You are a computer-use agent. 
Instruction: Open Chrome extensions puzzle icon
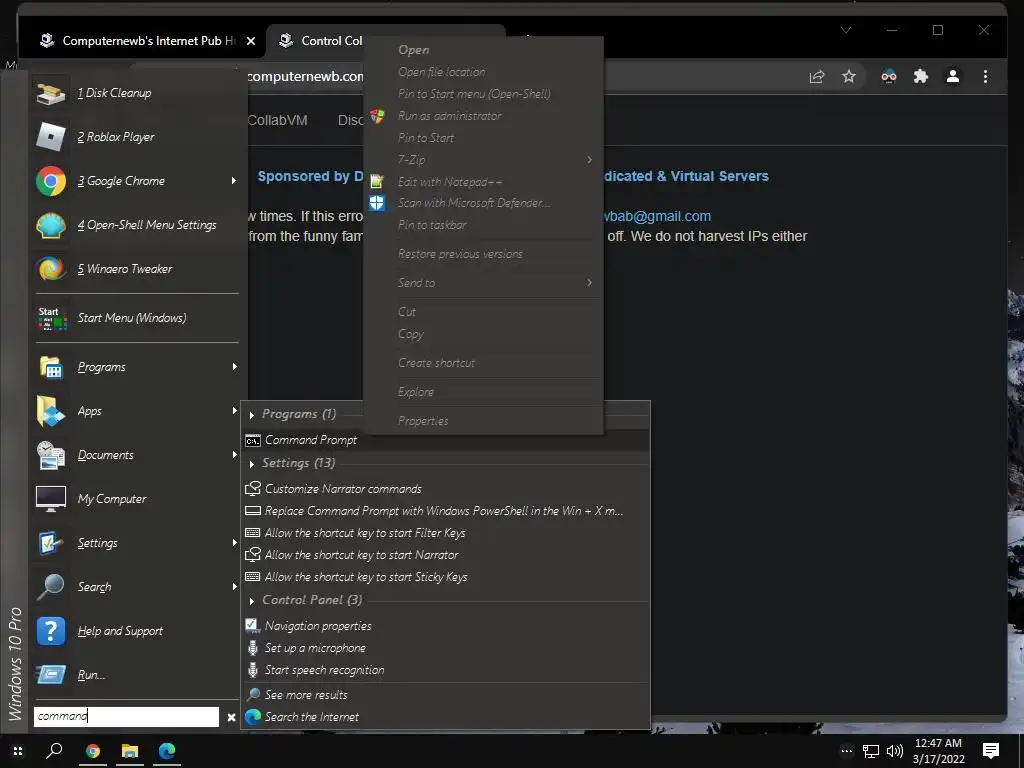coord(921,77)
